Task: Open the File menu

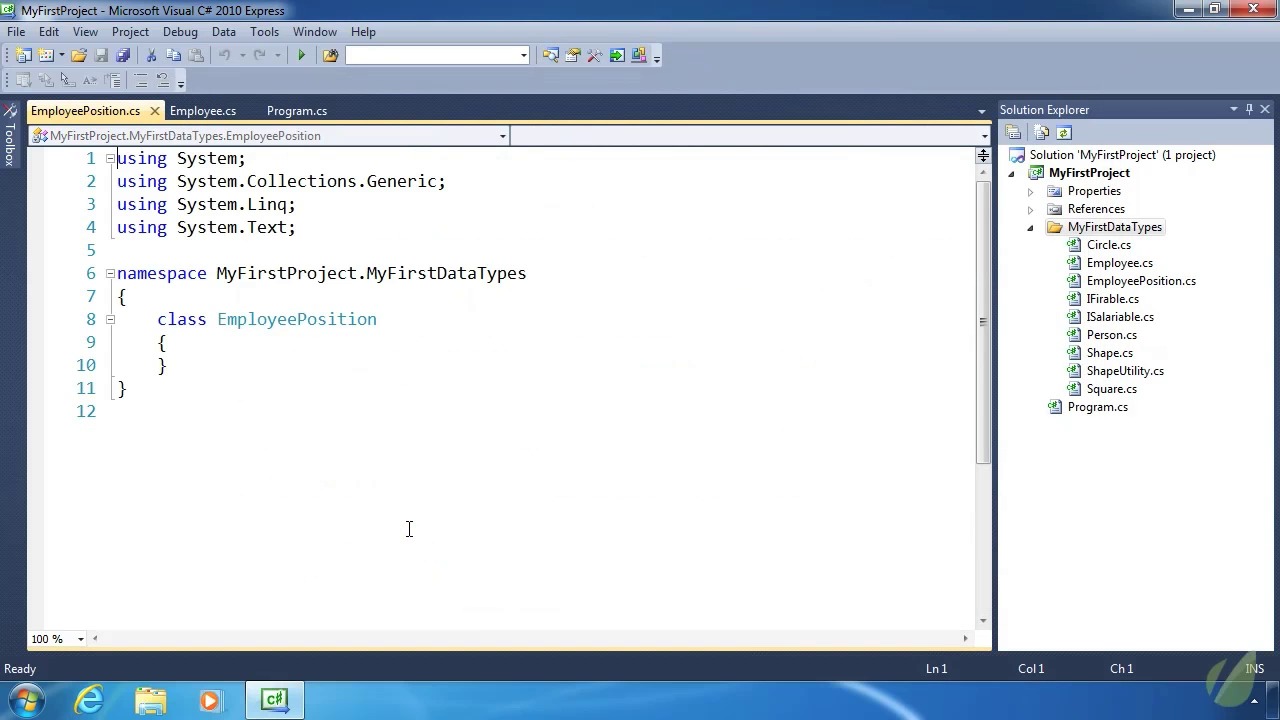Action: (16, 32)
